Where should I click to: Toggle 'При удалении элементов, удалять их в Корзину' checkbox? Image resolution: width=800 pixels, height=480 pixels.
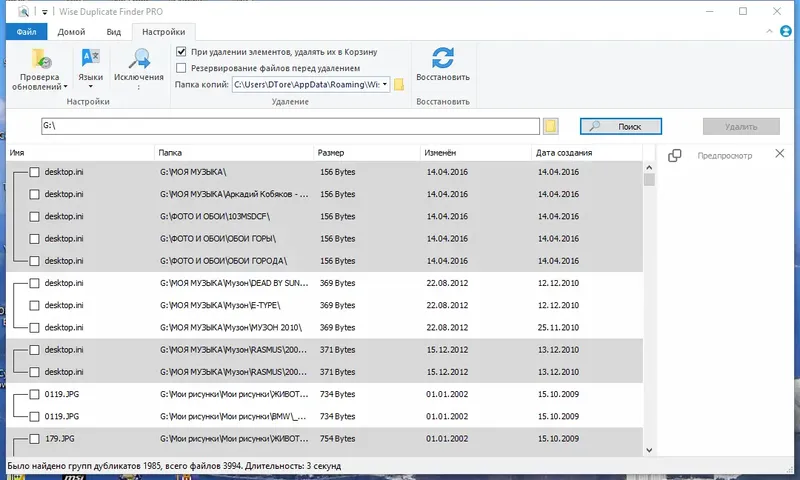point(181,52)
